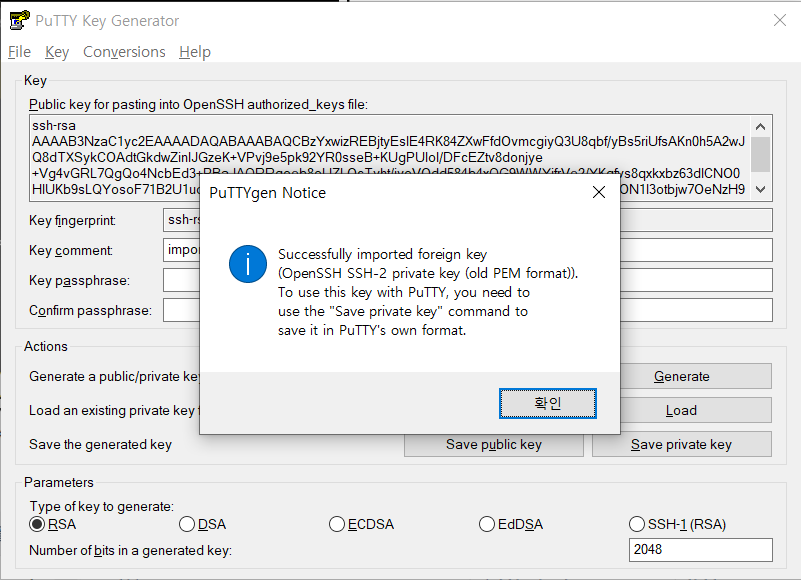The image size is (801, 580).
Task: Close the PuTTYgen Notice dialog with X
Action: point(599,192)
